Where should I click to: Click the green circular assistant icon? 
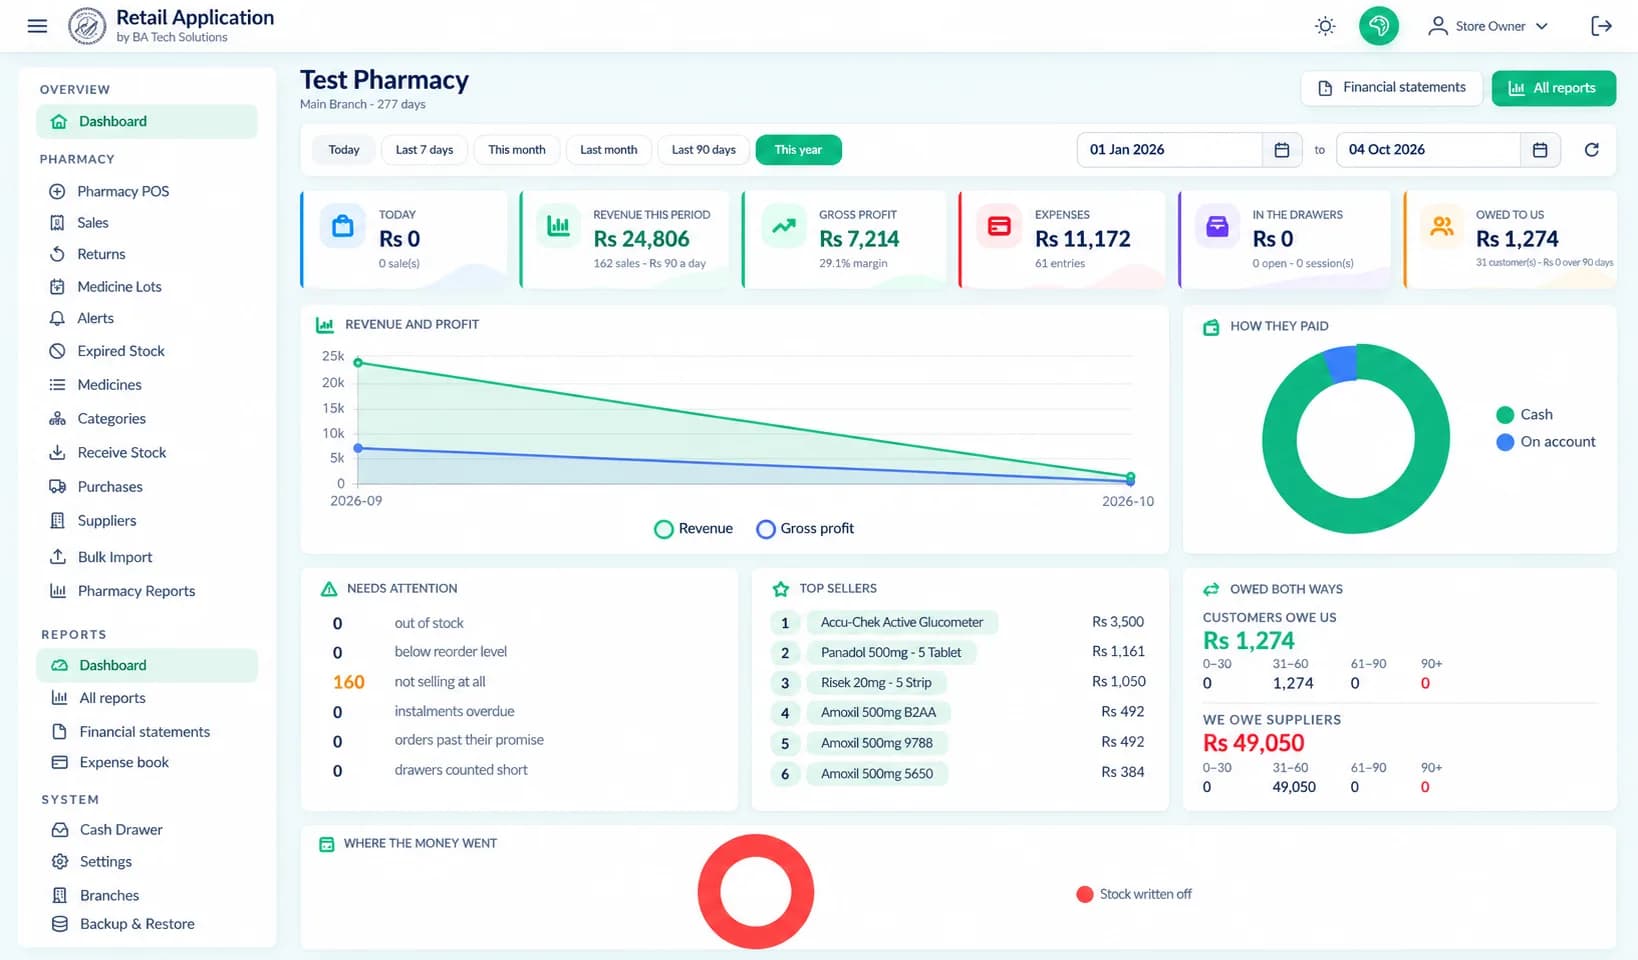click(x=1378, y=26)
